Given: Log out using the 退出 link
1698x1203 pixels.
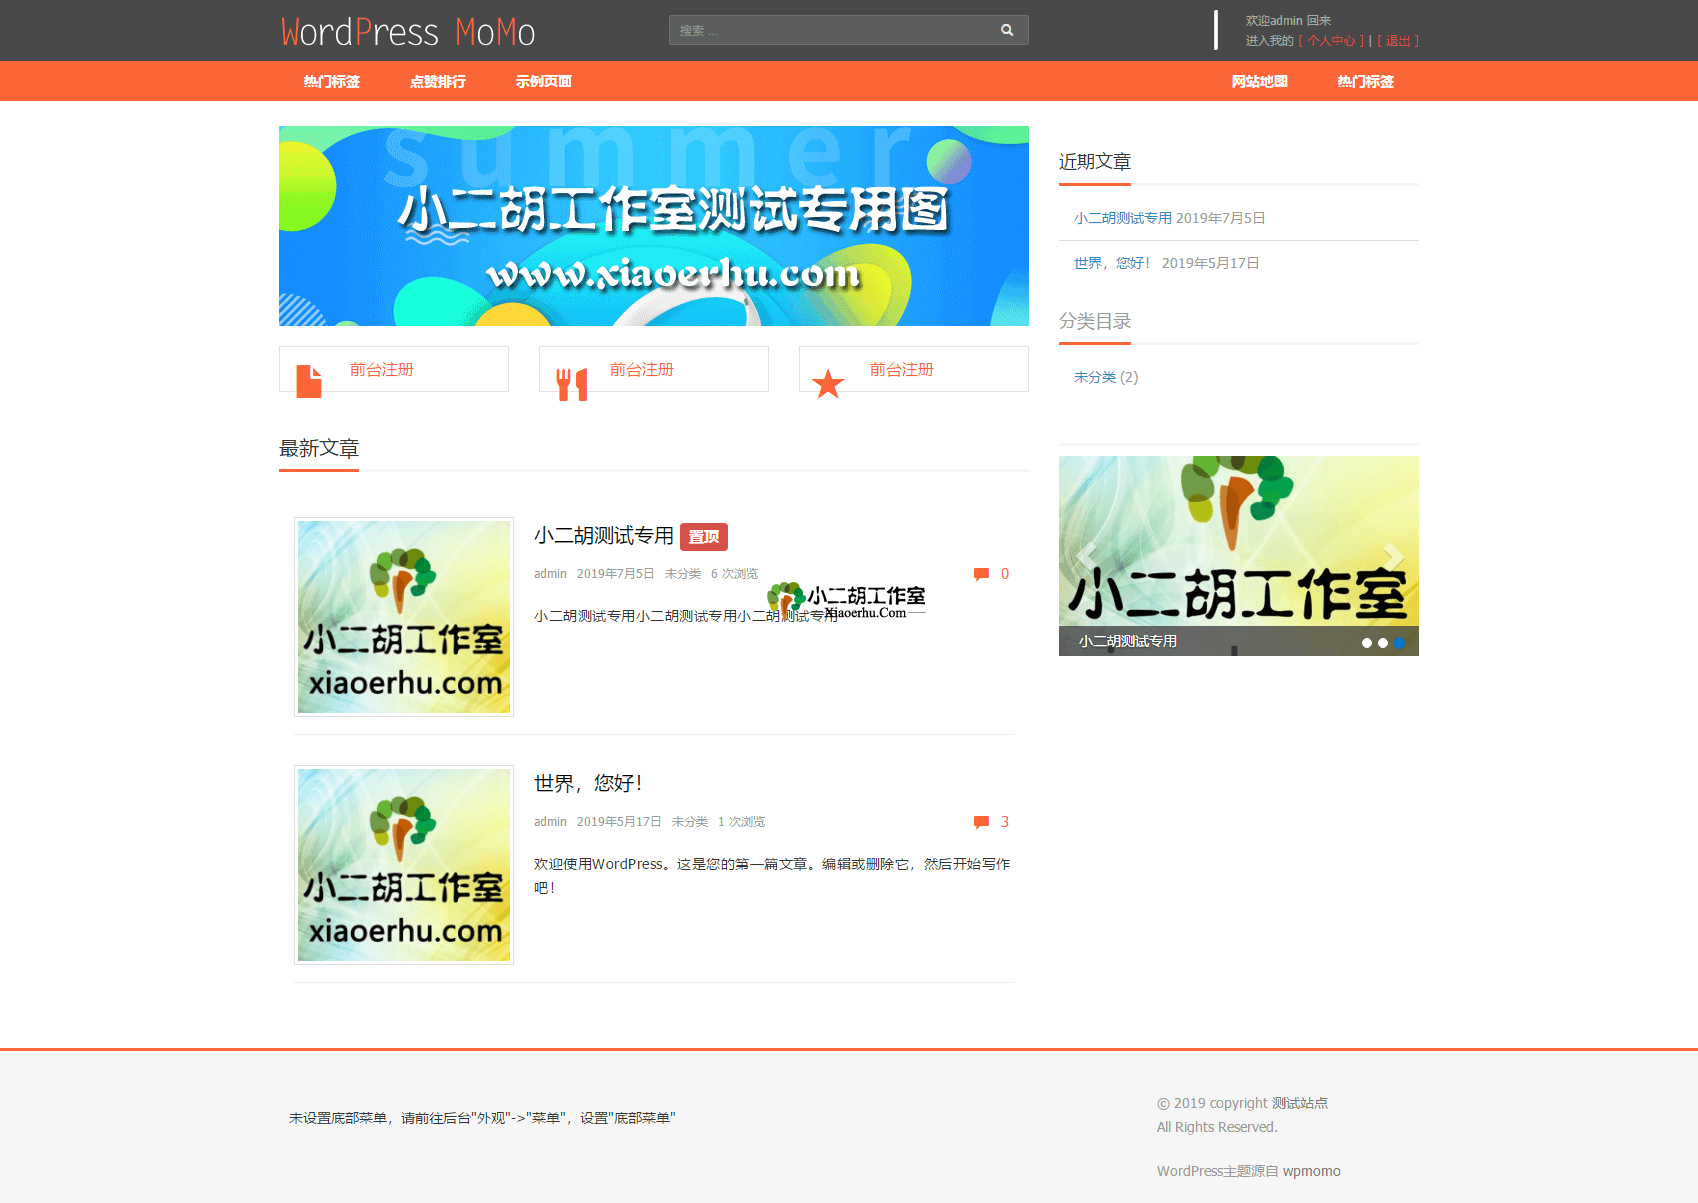Looking at the screenshot, I should [x=1397, y=41].
